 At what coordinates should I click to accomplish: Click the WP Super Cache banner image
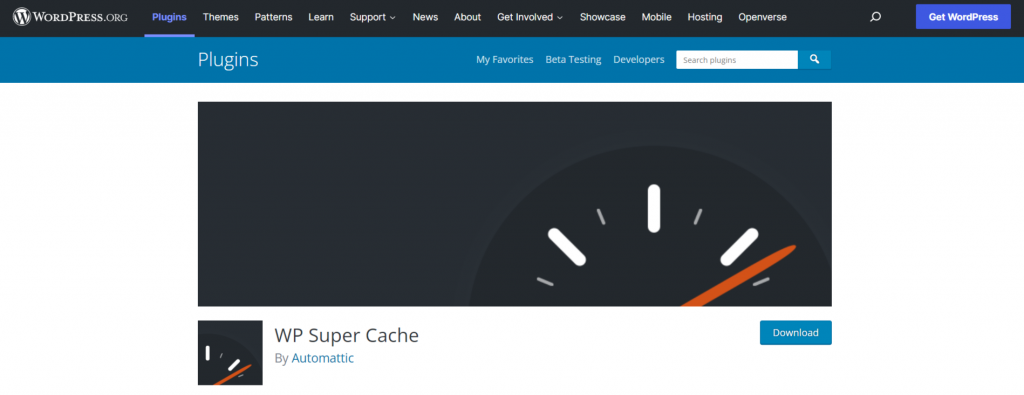pyautogui.click(x=515, y=204)
